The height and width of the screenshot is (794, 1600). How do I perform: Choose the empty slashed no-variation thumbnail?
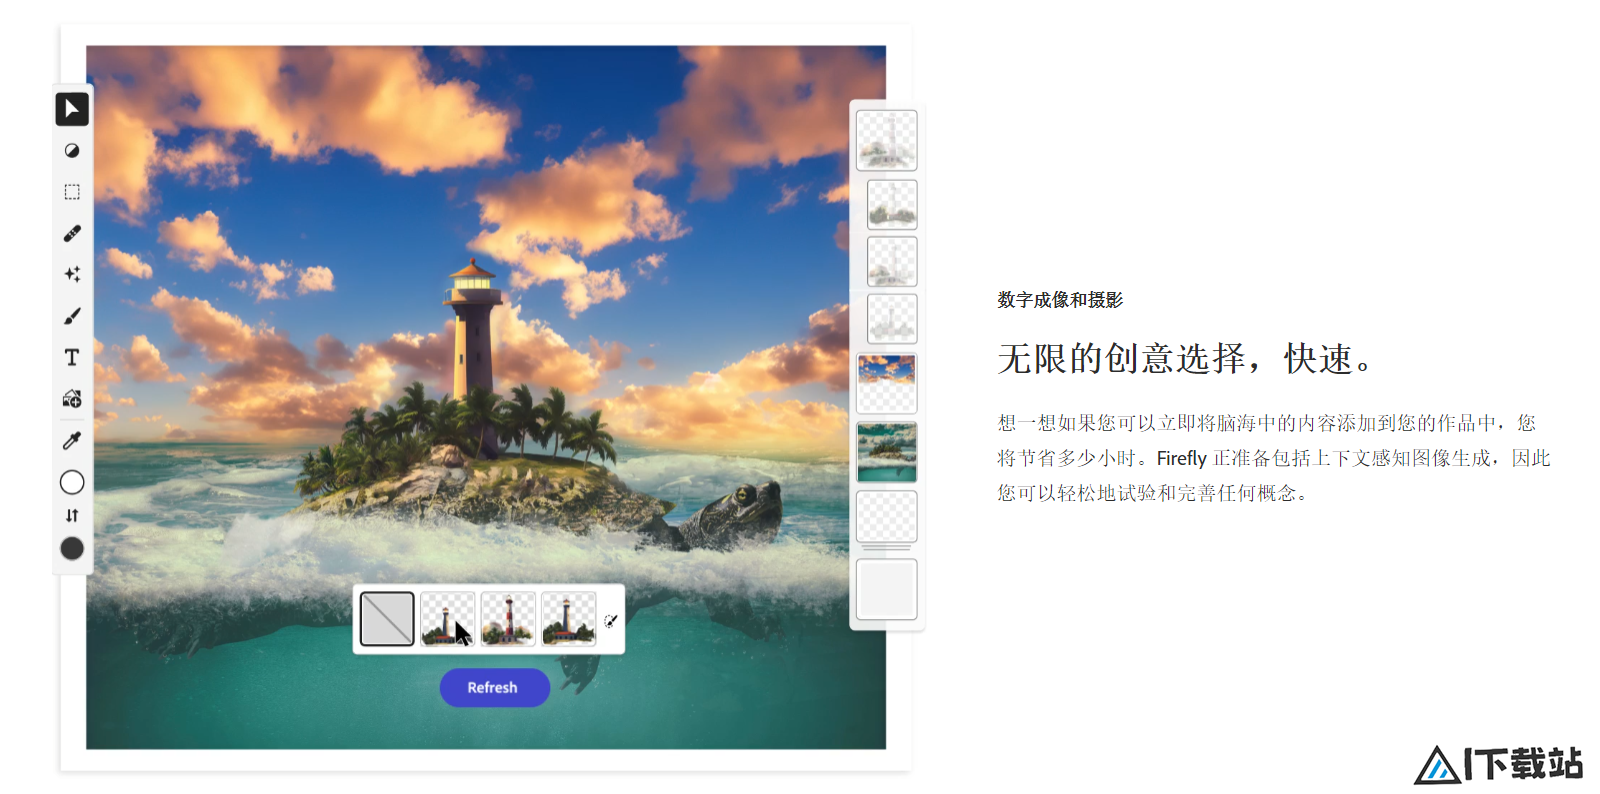pos(387,619)
